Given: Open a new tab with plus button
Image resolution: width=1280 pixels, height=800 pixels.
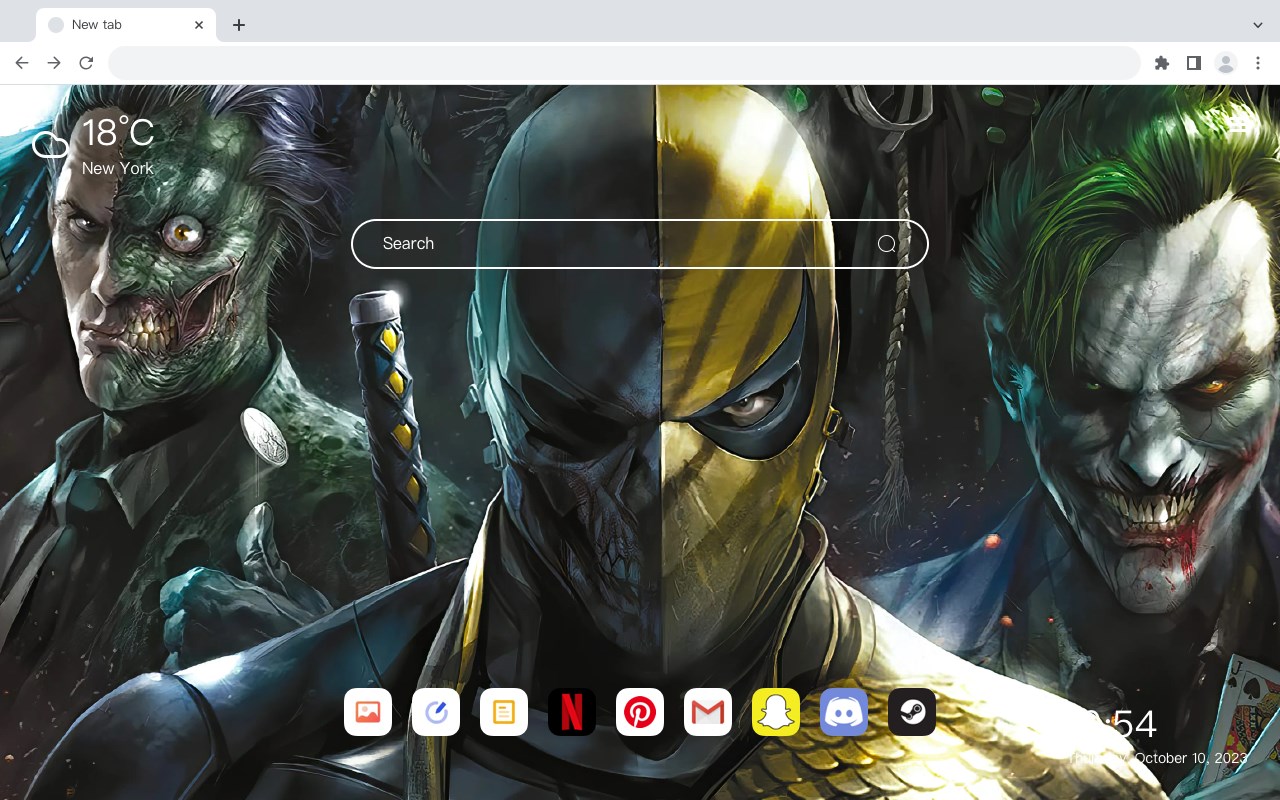Looking at the screenshot, I should tap(238, 25).
